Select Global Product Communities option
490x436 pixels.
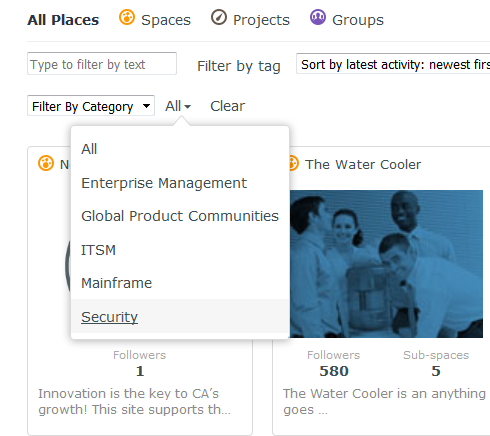[x=180, y=216]
